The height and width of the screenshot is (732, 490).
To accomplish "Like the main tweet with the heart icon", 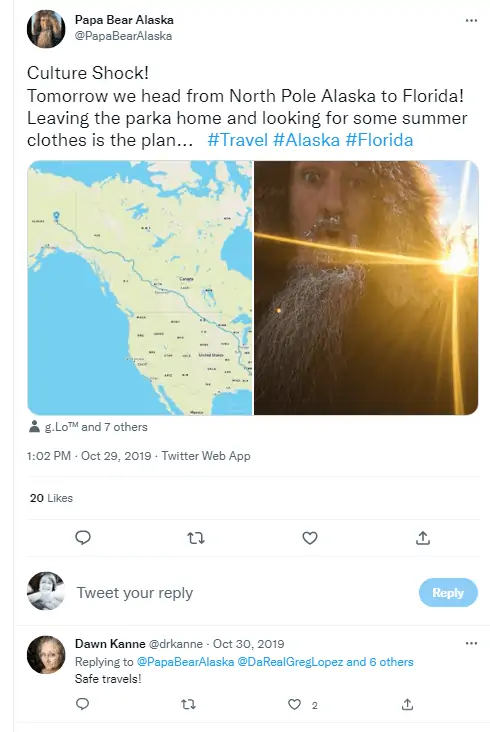I will (x=310, y=538).
